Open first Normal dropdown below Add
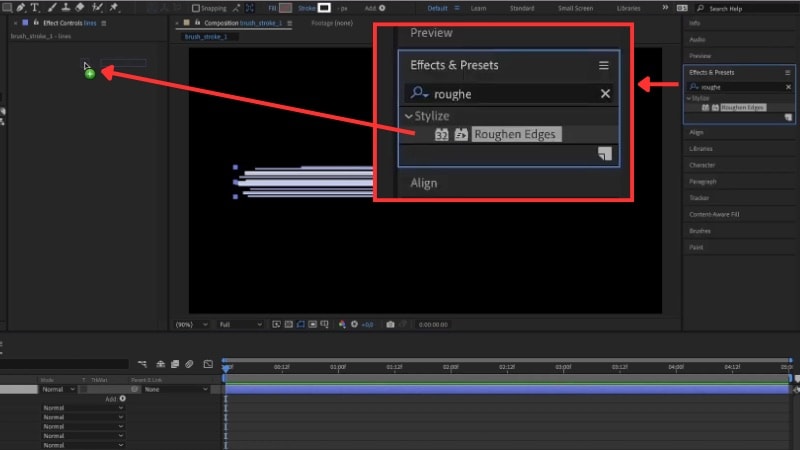The image size is (800, 450). pos(83,408)
